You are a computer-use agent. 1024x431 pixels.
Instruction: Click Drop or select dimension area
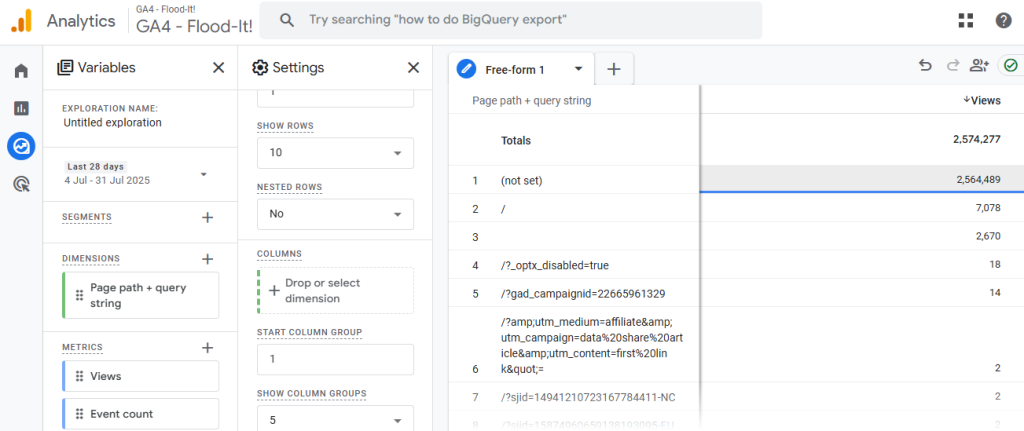point(334,291)
